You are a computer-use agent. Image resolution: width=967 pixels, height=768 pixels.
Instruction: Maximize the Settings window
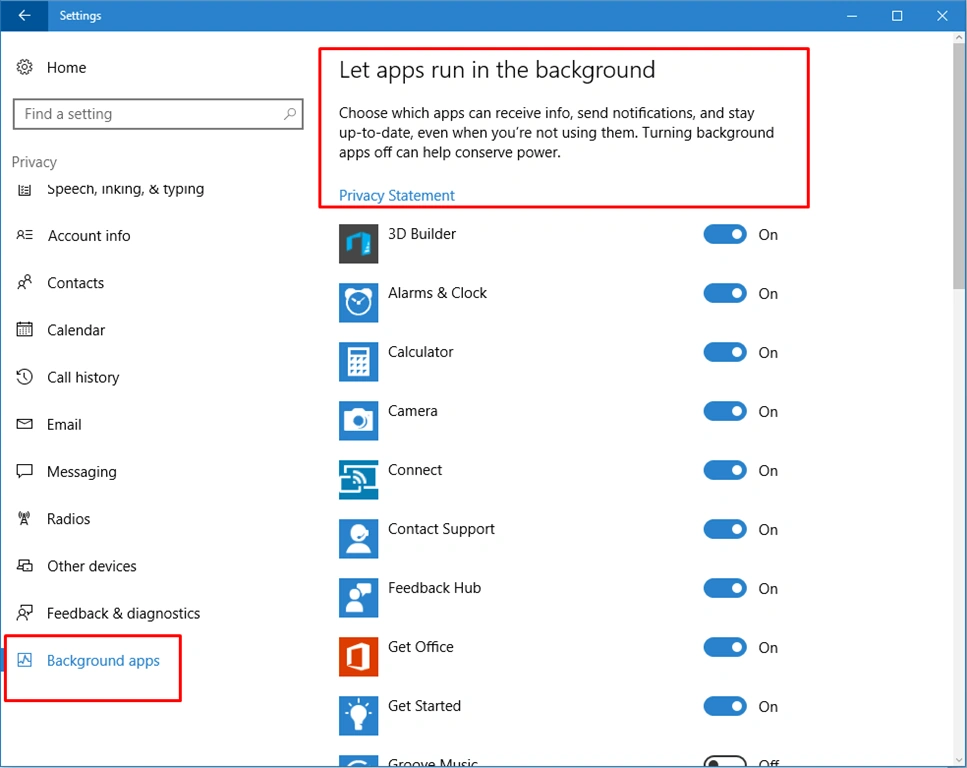(897, 15)
